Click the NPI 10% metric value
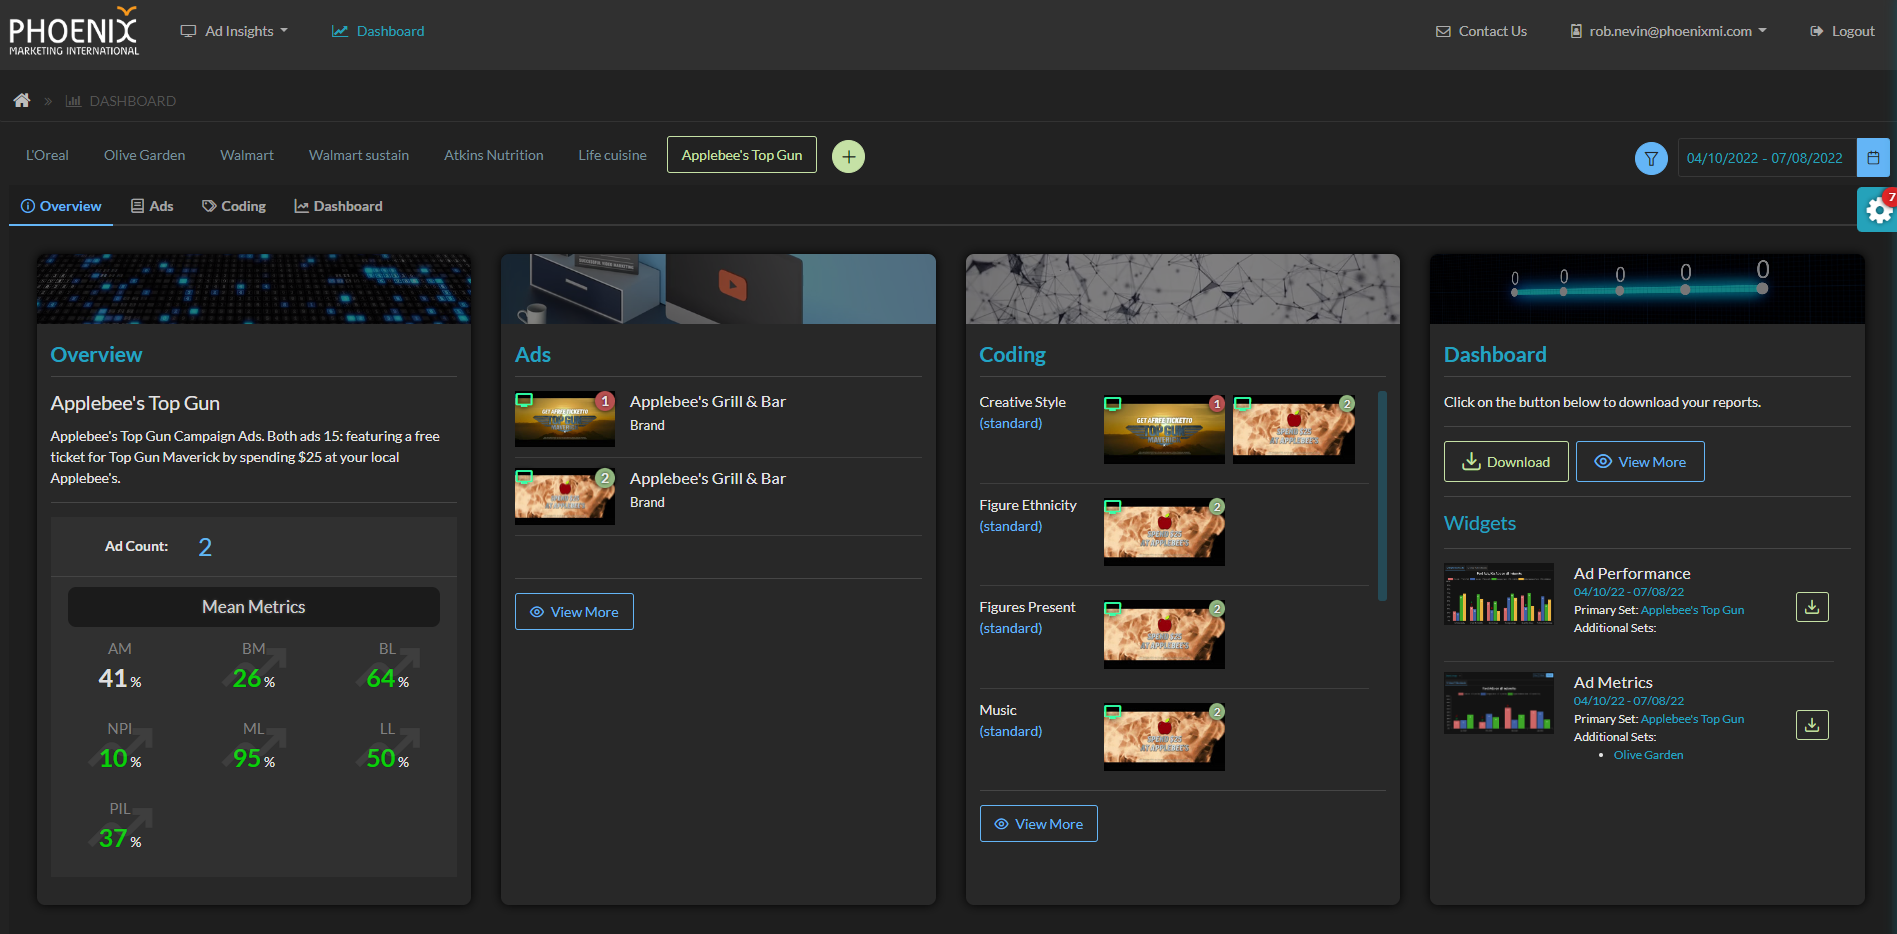Image resolution: width=1897 pixels, height=934 pixels. click(120, 758)
